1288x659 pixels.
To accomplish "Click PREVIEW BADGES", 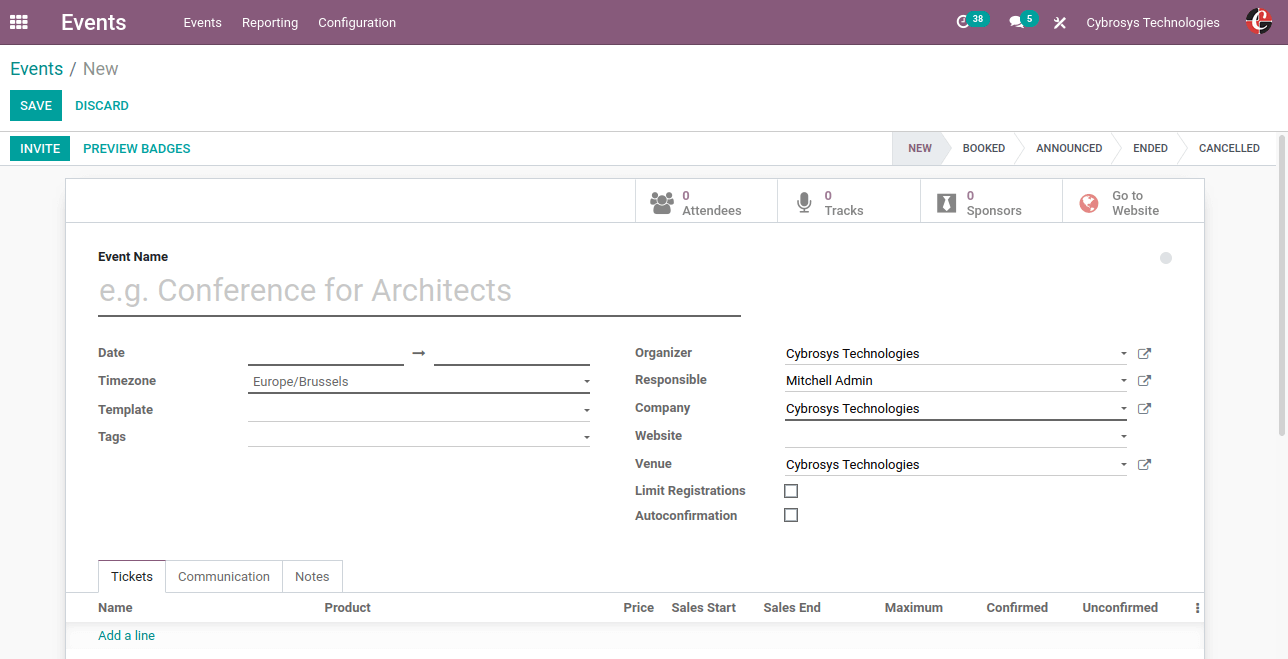I will (x=137, y=148).
